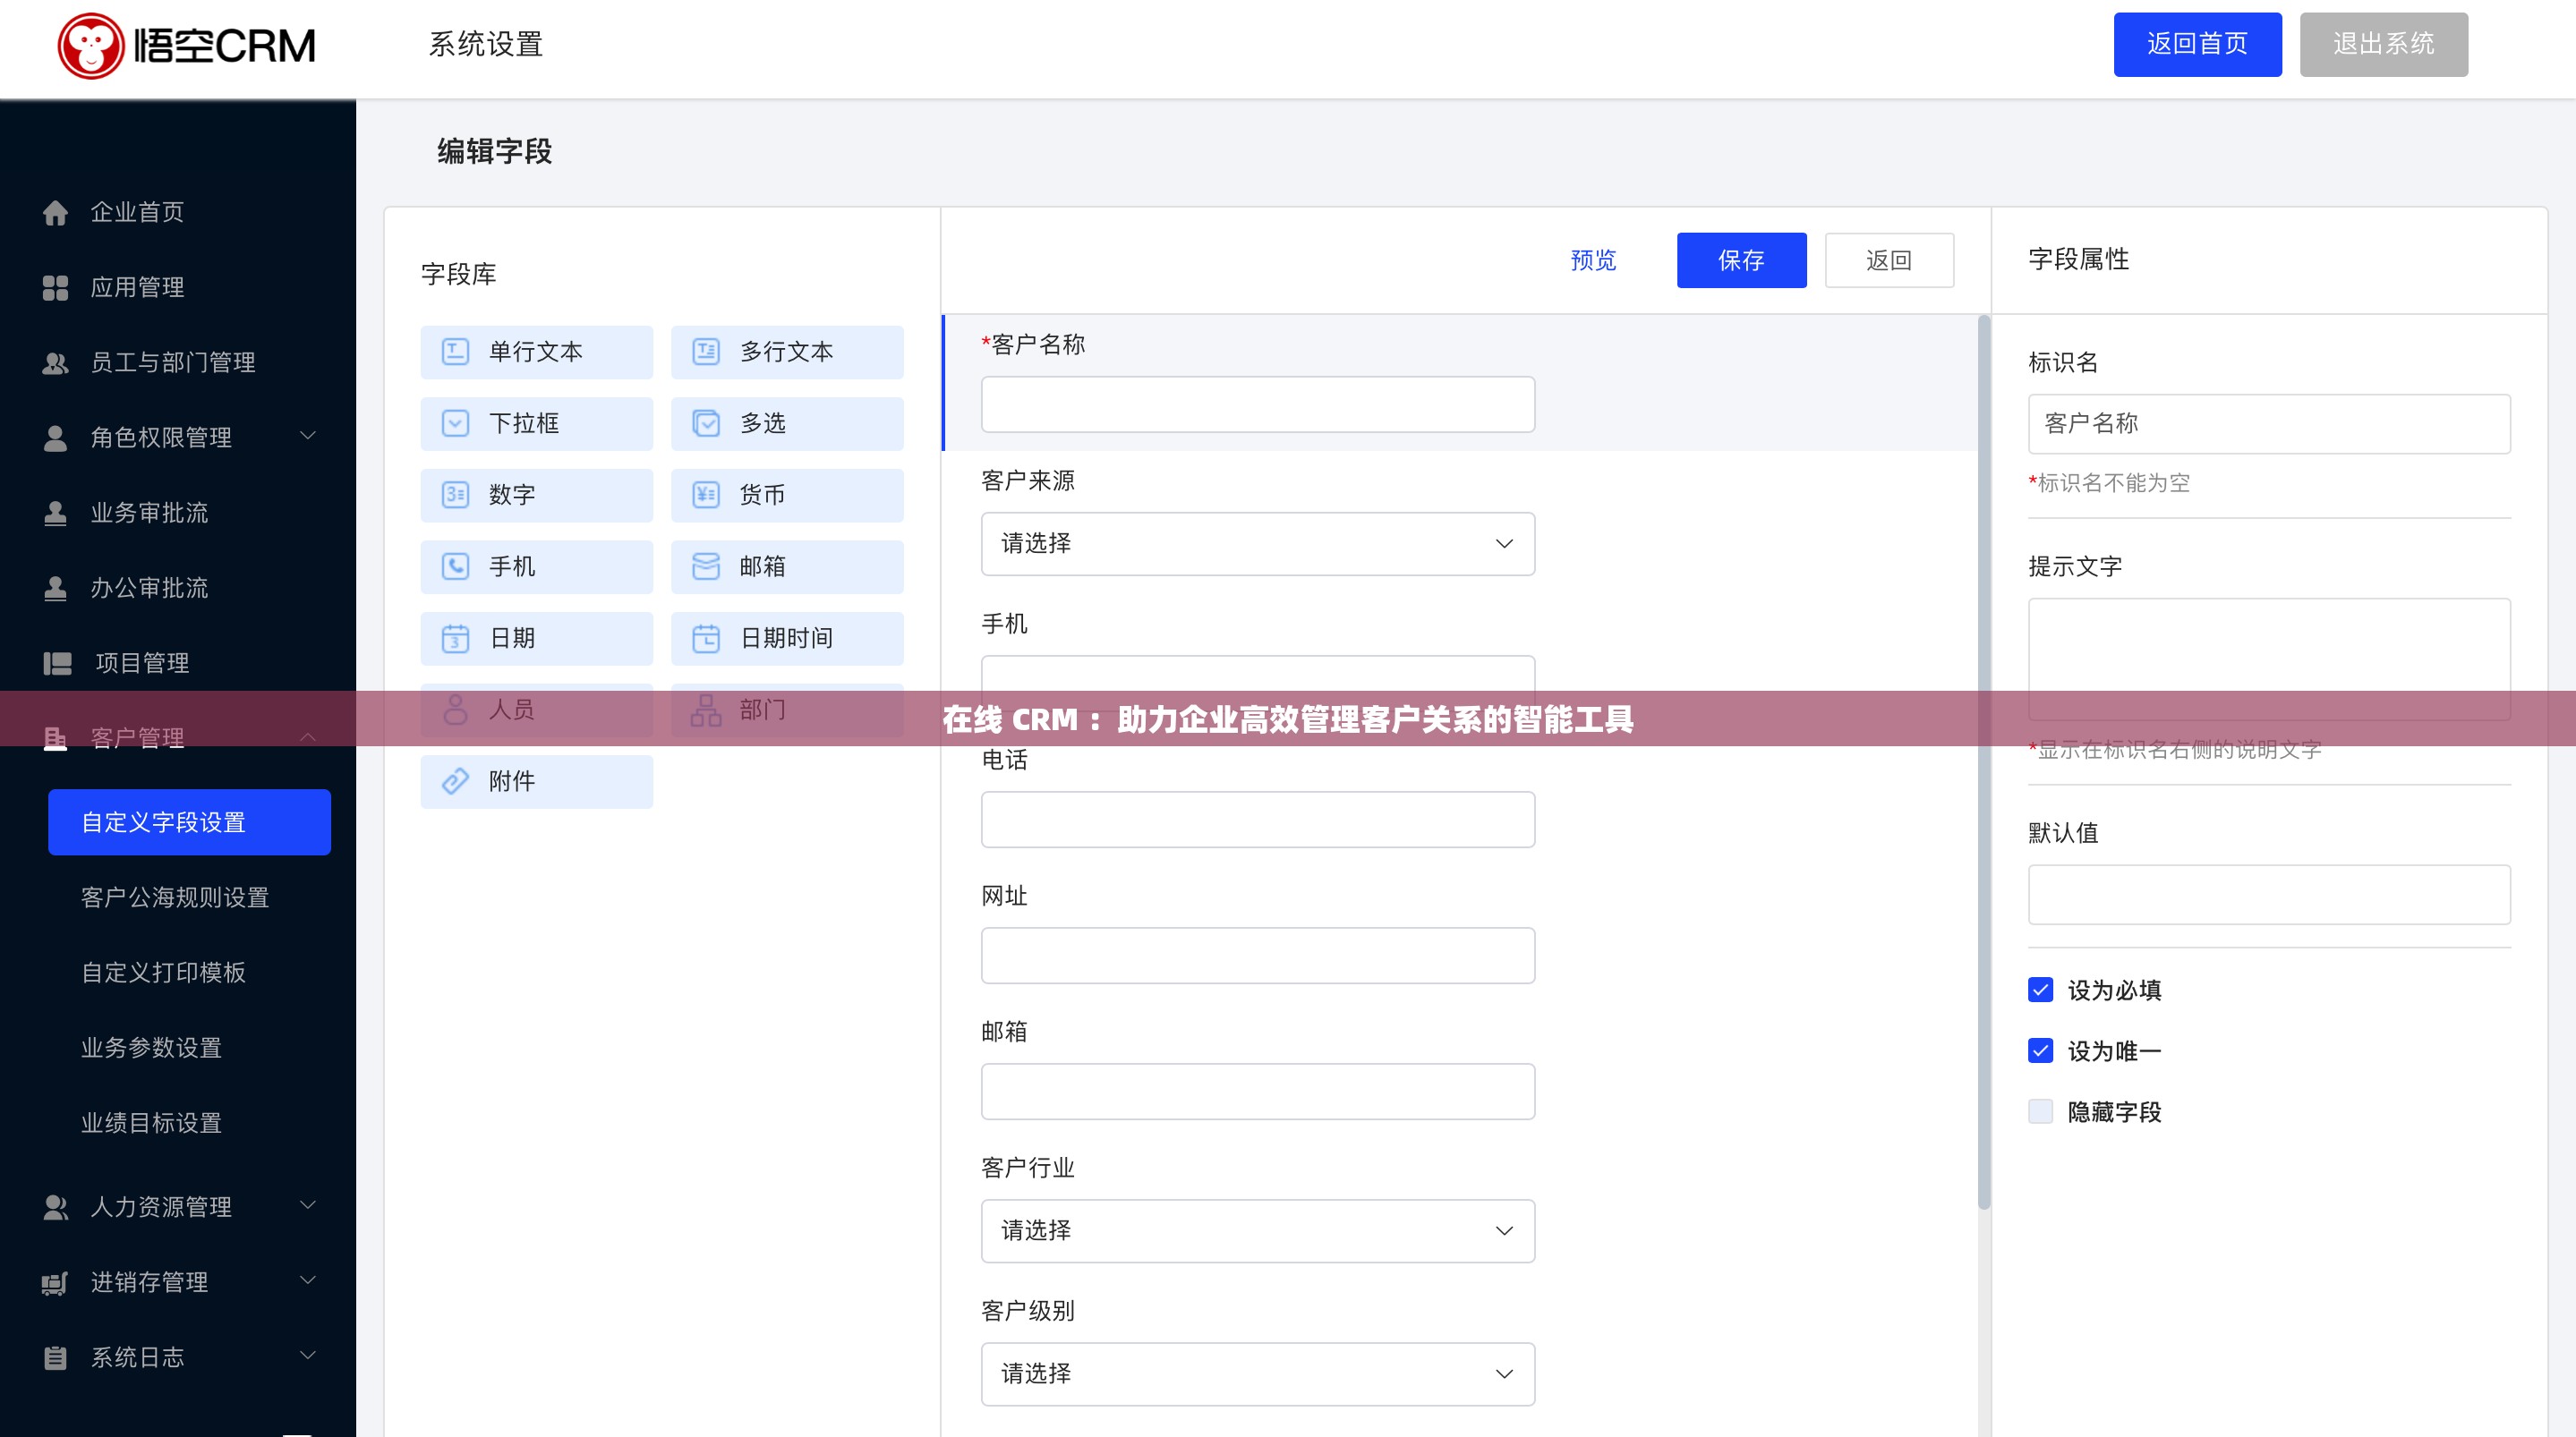Click the 返回首页 button
2576x1437 pixels.
click(x=2197, y=44)
